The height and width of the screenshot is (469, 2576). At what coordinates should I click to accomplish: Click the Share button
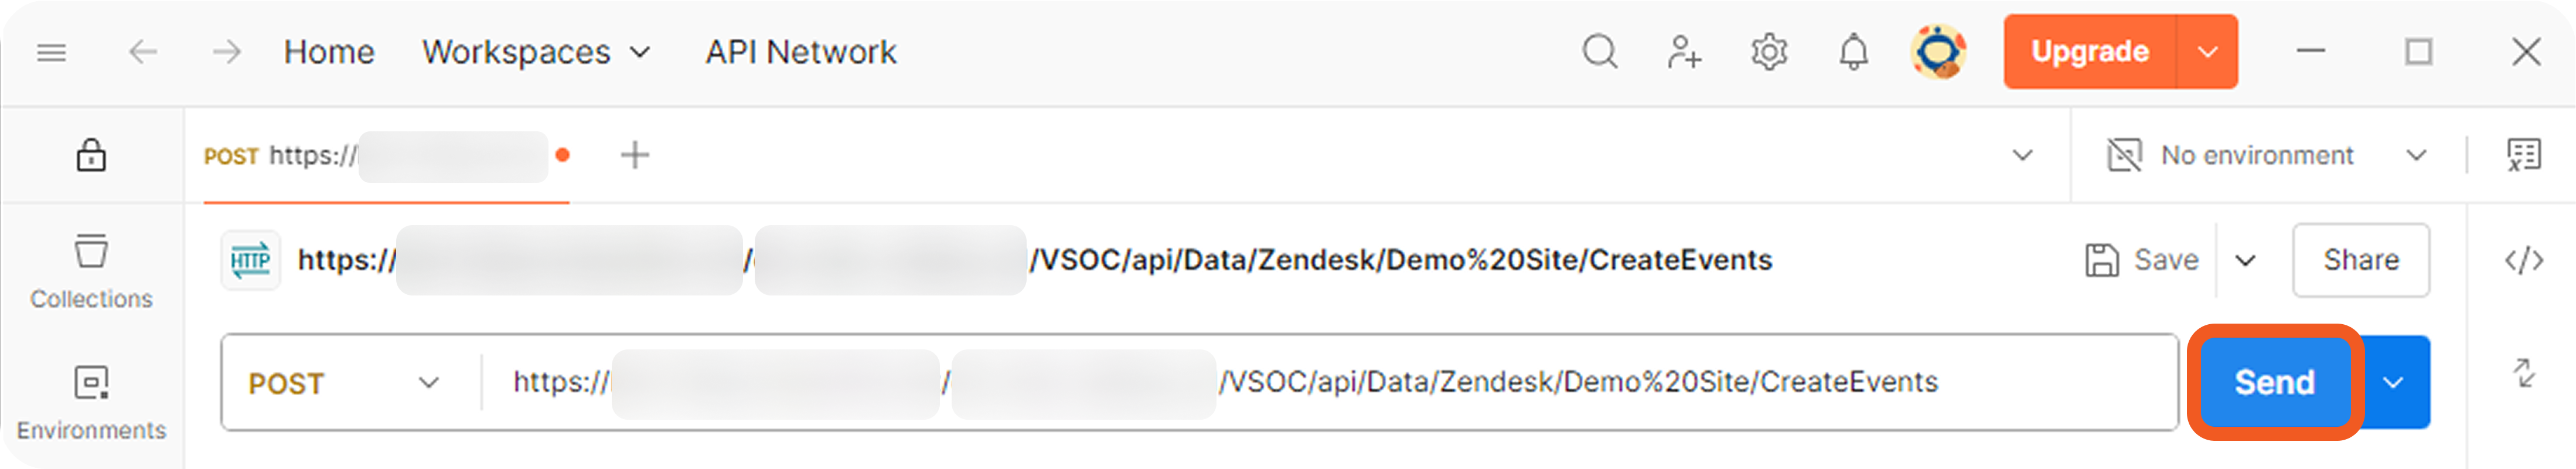click(x=2360, y=260)
